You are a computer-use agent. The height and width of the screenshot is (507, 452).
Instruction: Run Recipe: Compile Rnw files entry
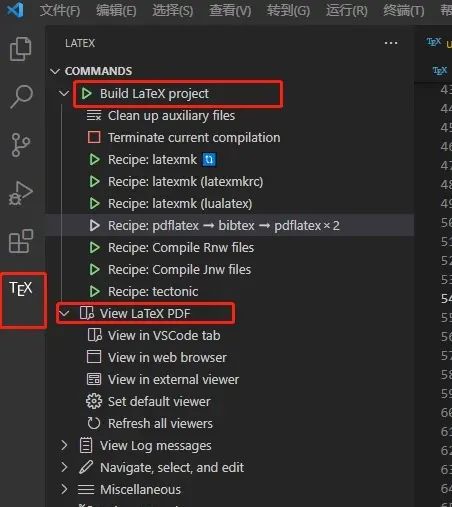(181, 248)
